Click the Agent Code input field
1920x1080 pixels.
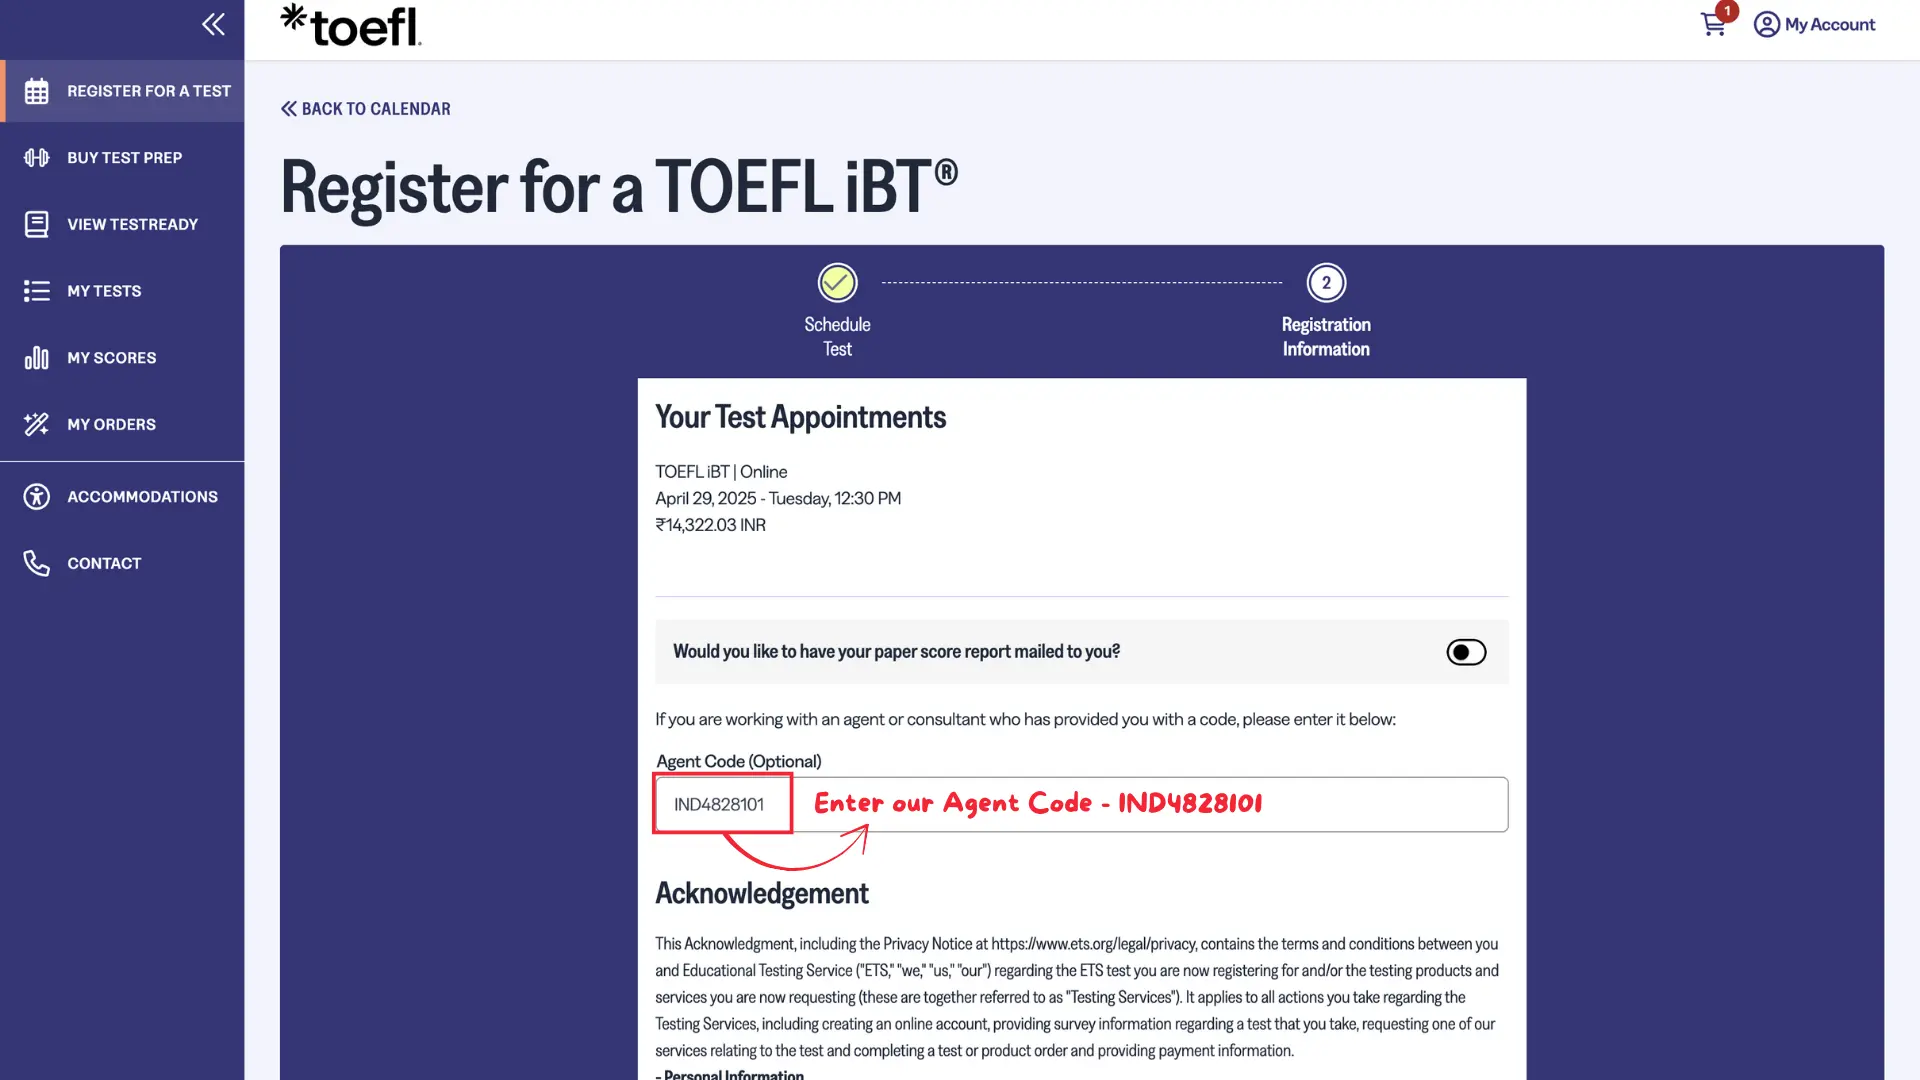pyautogui.click(x=1080, y=805)
